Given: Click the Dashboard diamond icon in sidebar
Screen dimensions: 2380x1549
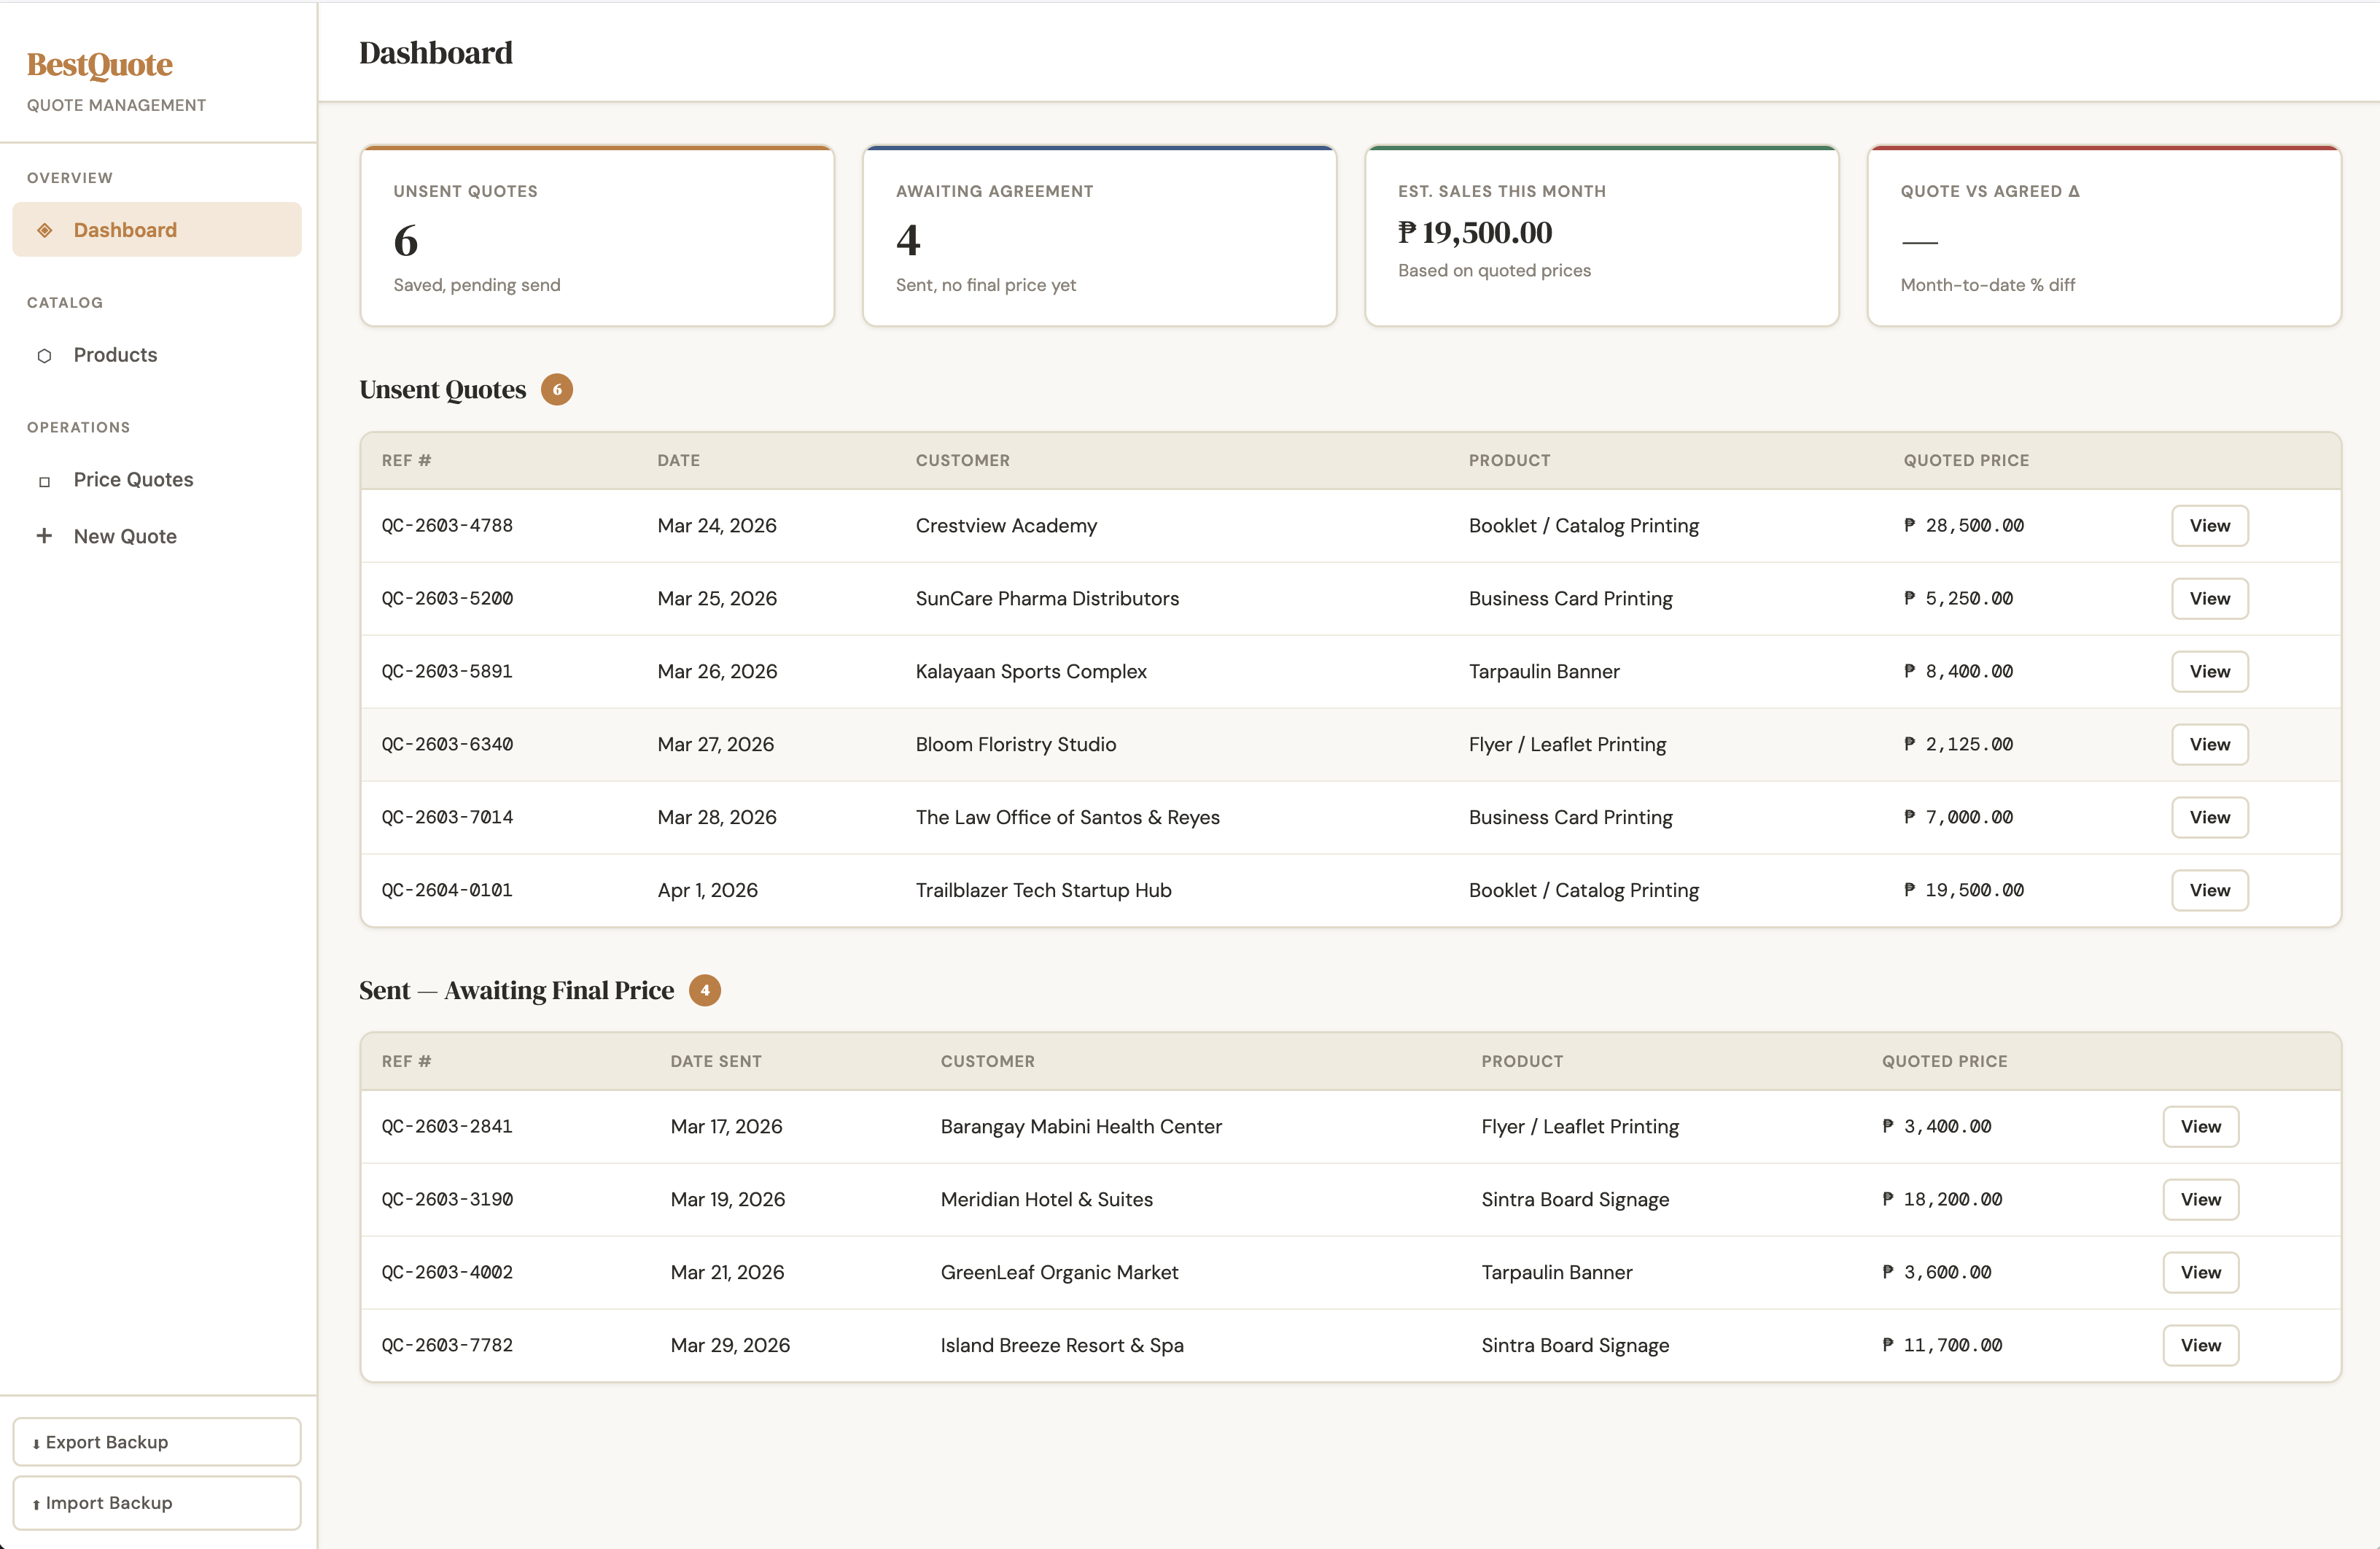Looking at the screenshot, I should (44, 230).
